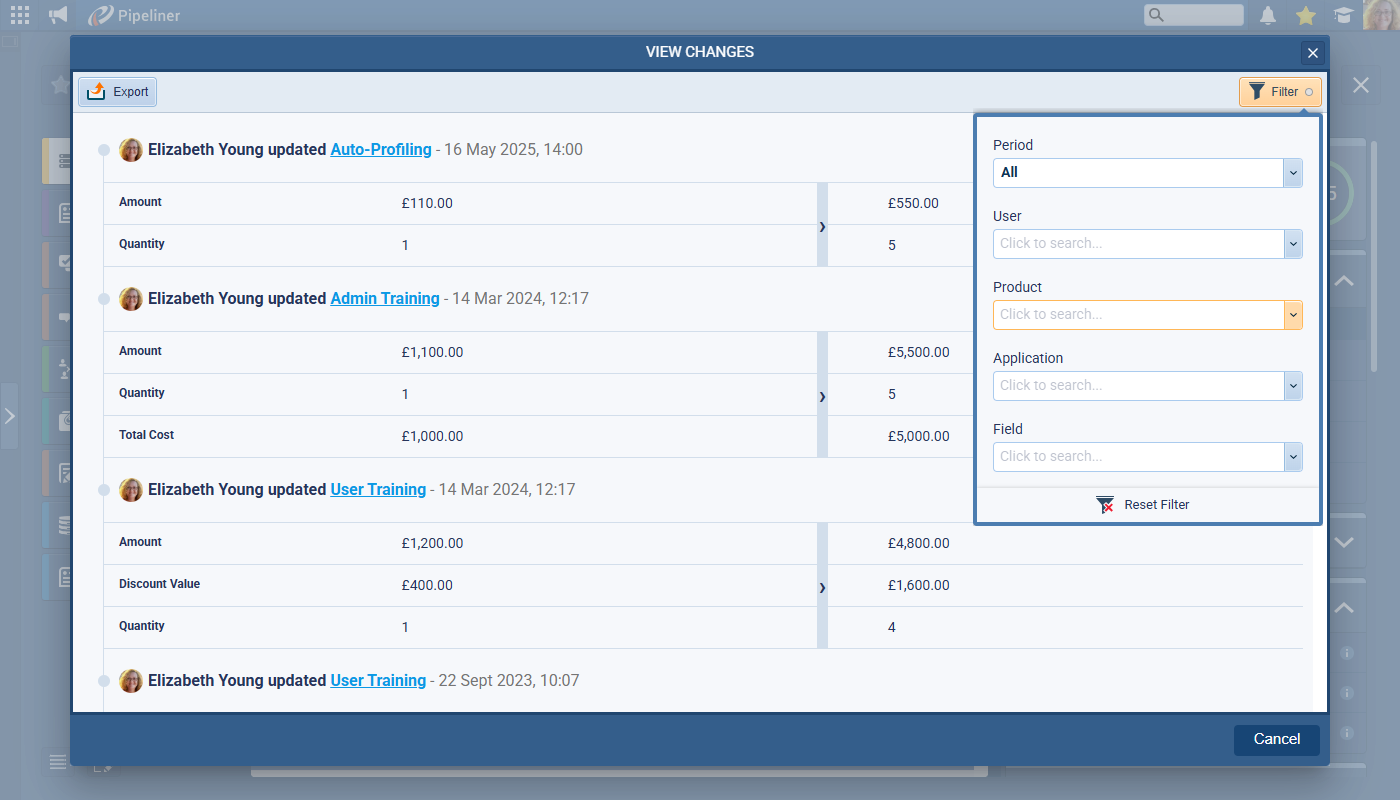Click the user profile avatar in header
Image resolution: width=1400 pixels, height=800 pixels.
point(1381,15)
